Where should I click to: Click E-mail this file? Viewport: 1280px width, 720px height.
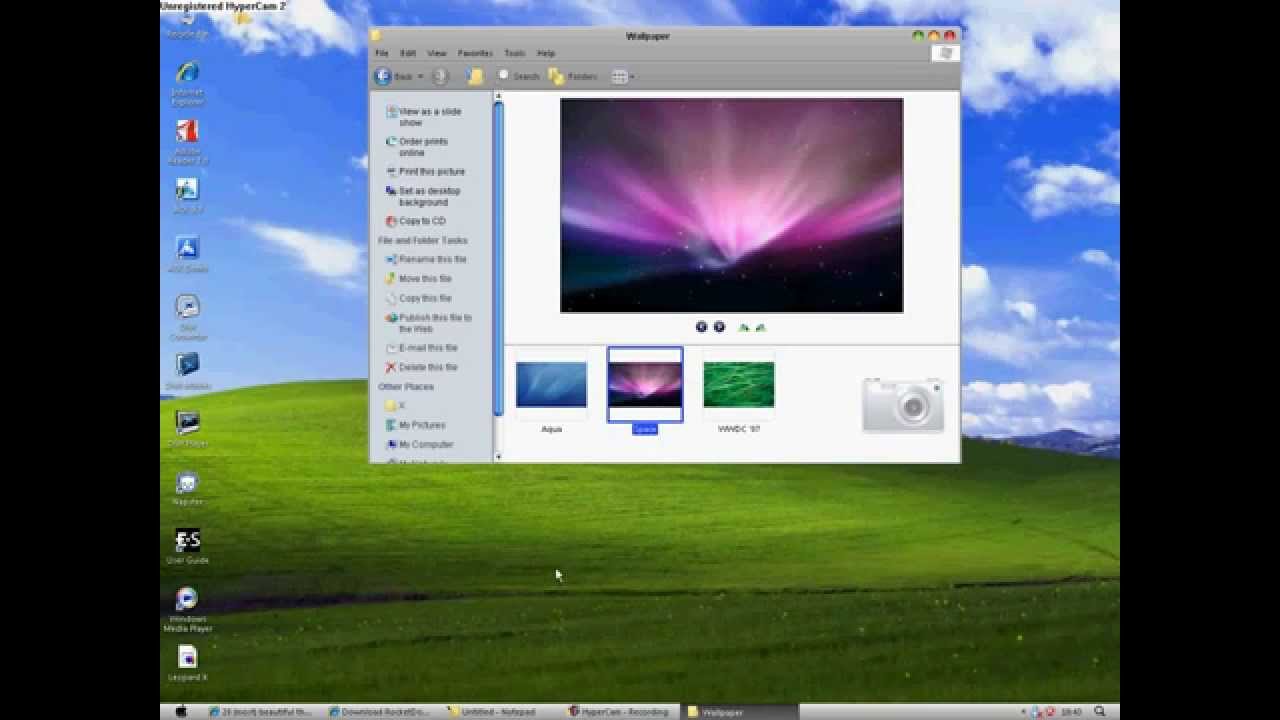pyautogui.click(x=421, y=348)
